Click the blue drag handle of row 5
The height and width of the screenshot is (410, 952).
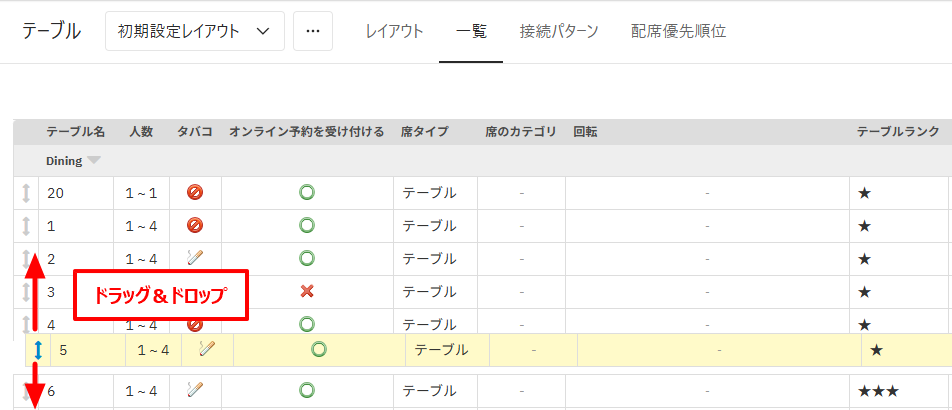click(x=37, y=350)
